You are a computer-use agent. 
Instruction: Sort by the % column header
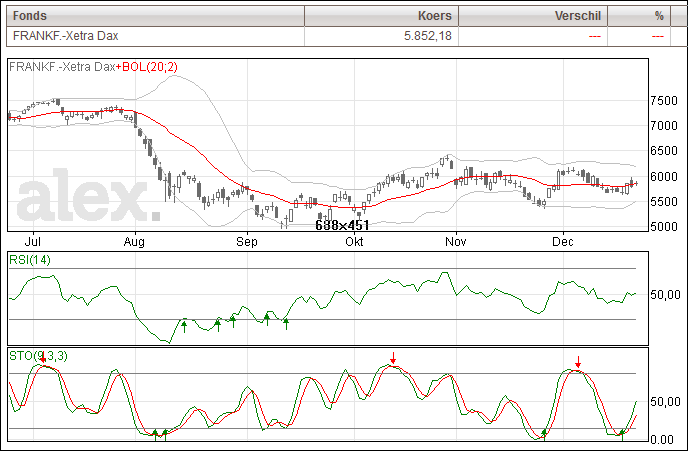[x=639, y=16]
